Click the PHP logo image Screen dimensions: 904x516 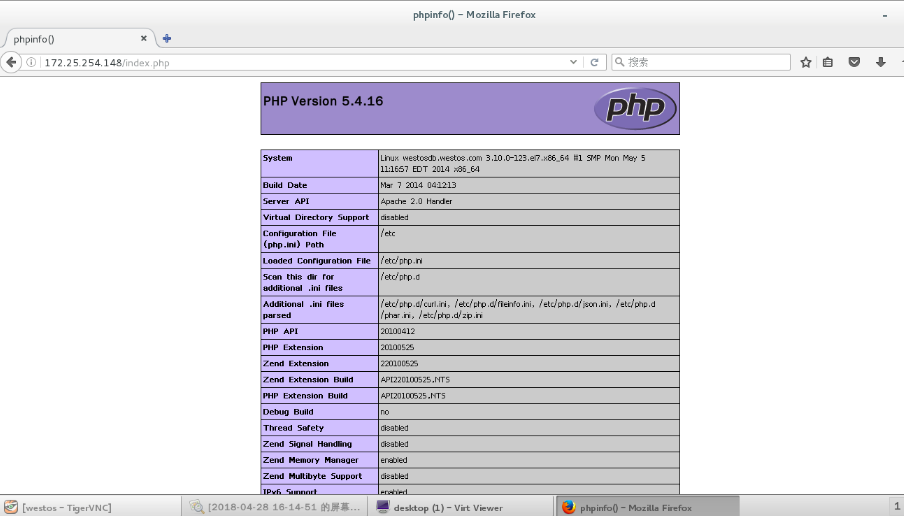(635, 108)
